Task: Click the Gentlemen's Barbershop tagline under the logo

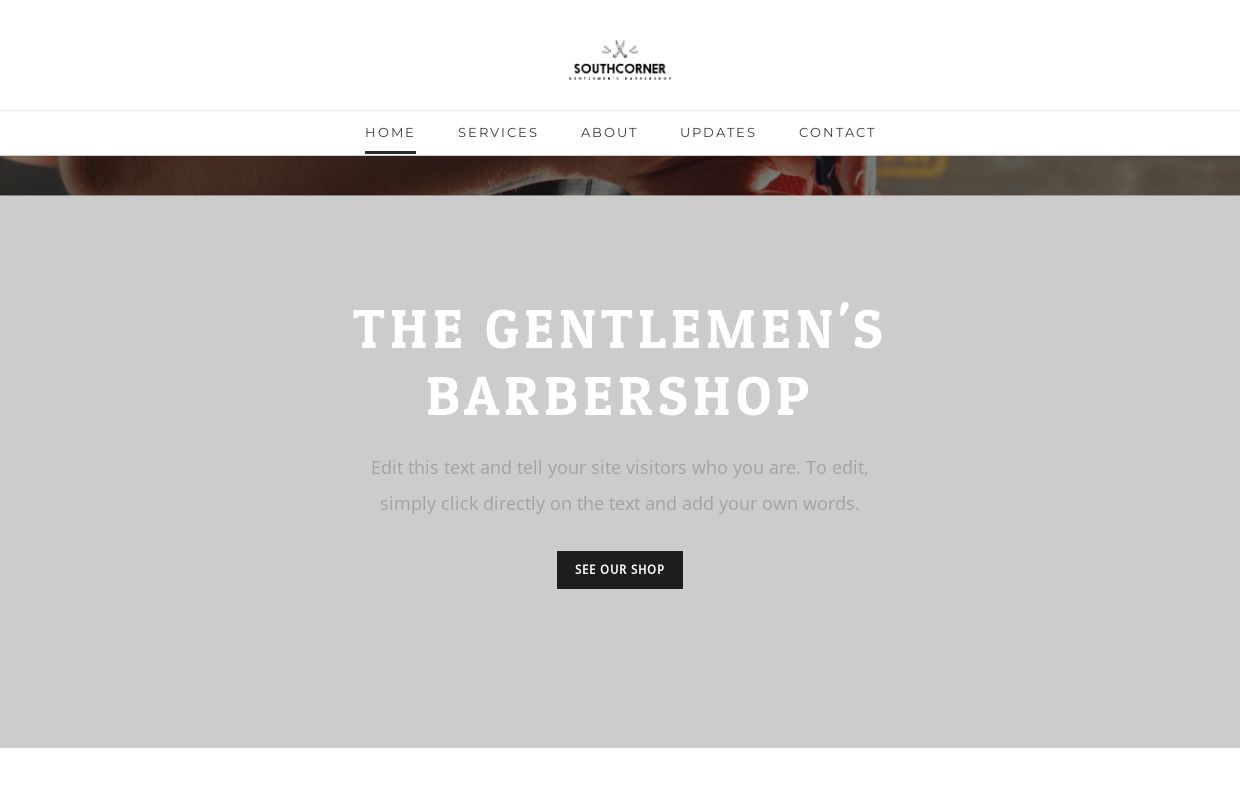Action: click(620, 78)
